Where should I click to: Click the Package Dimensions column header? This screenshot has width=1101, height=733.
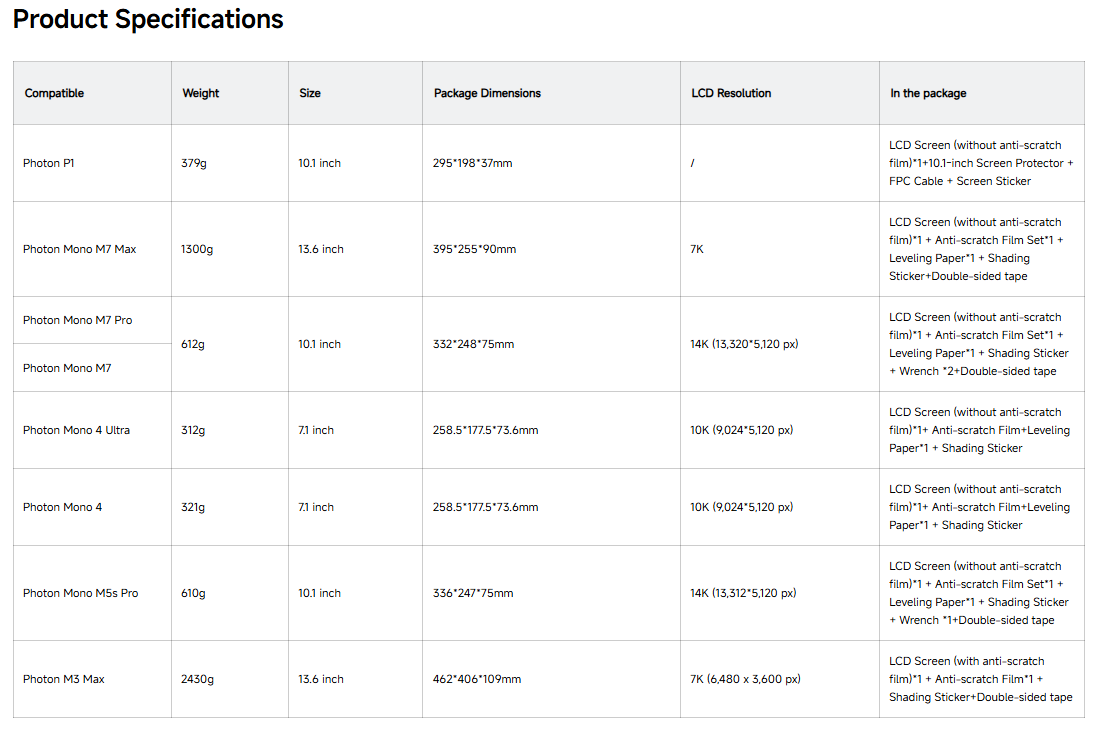[x=487, y=93]
